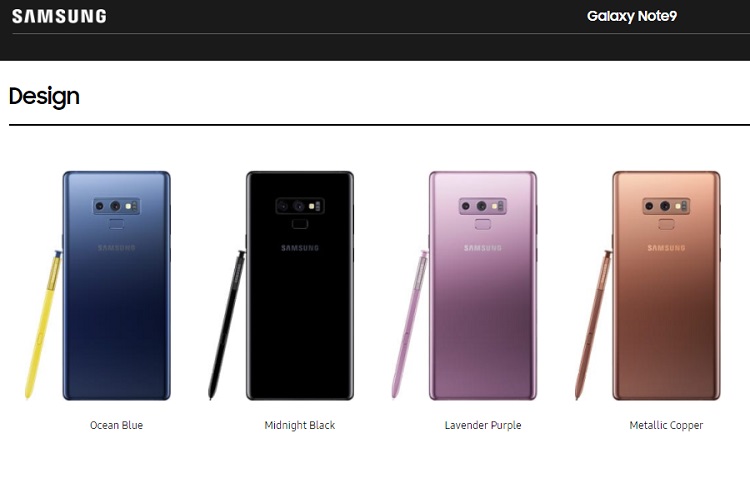Click the copper S Pen stylus
The height and width of the screenshot is (483, 750).
tap(593, 325)
